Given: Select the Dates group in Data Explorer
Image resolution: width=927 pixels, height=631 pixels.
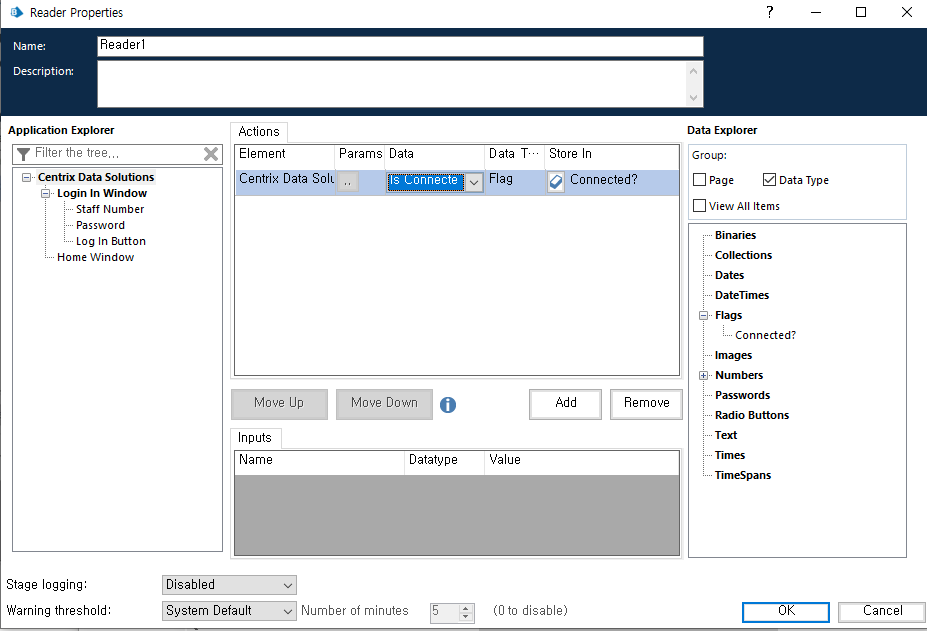Looking at the screenshot, I should pos(729,276).
